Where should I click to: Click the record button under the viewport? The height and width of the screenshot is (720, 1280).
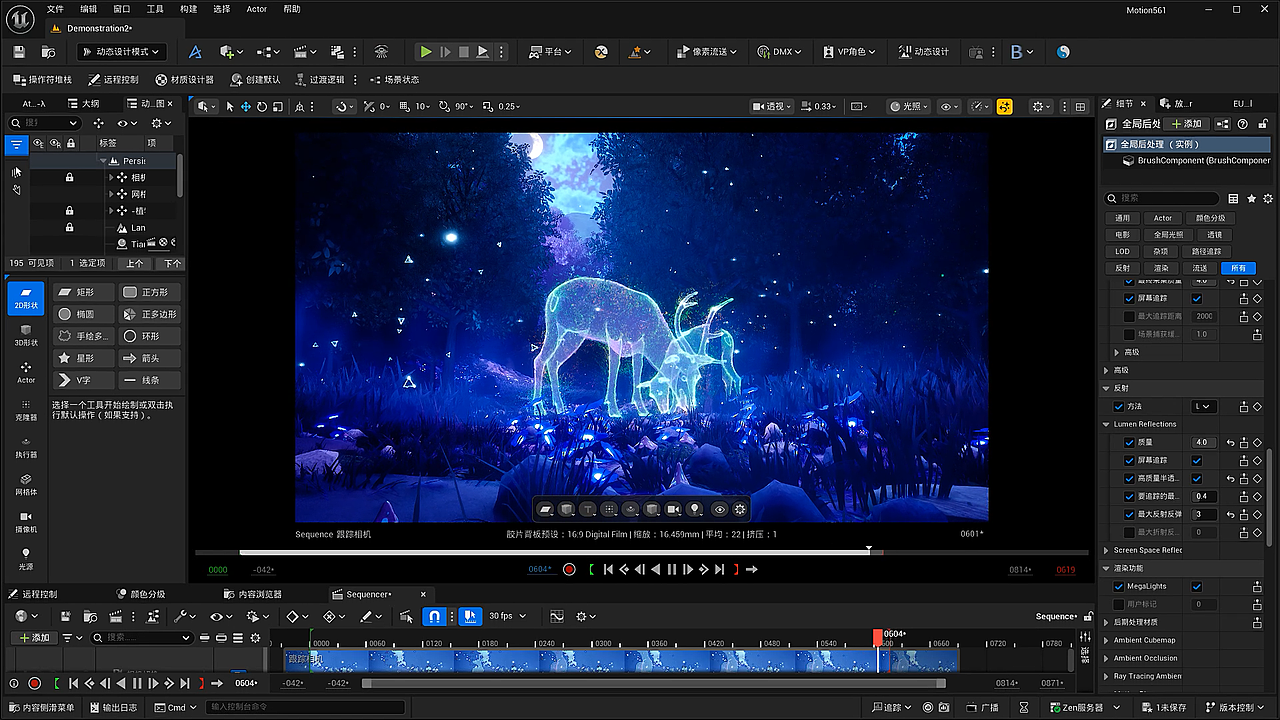click(x=569, y=569)
